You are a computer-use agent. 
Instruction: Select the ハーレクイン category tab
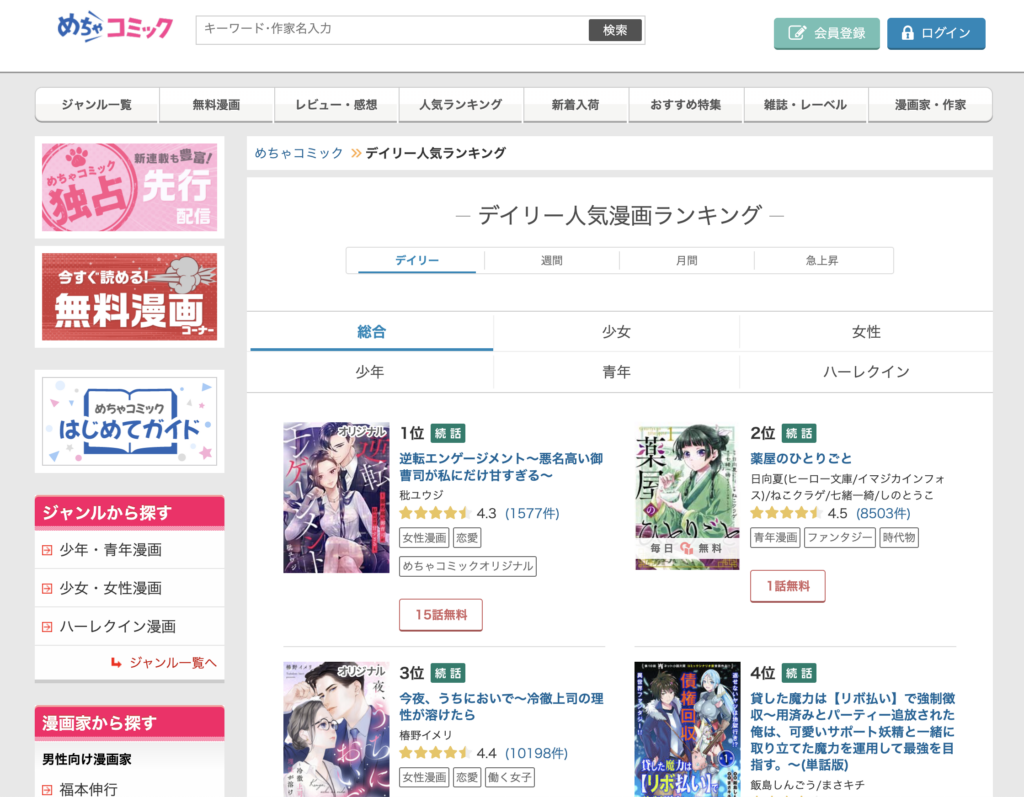click(866, 372)
